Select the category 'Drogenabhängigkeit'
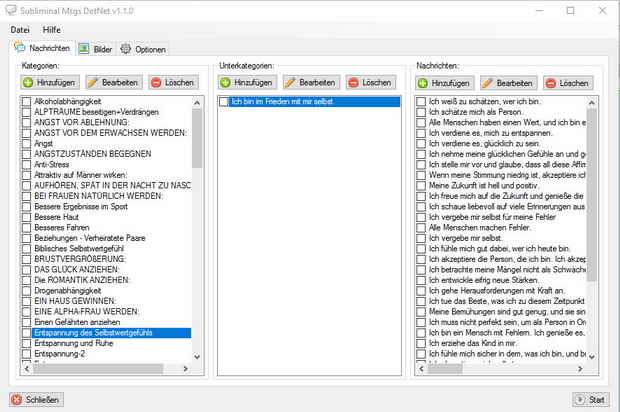Image resolution: width=620 pixels, height=412 pixels. [67, 291]
